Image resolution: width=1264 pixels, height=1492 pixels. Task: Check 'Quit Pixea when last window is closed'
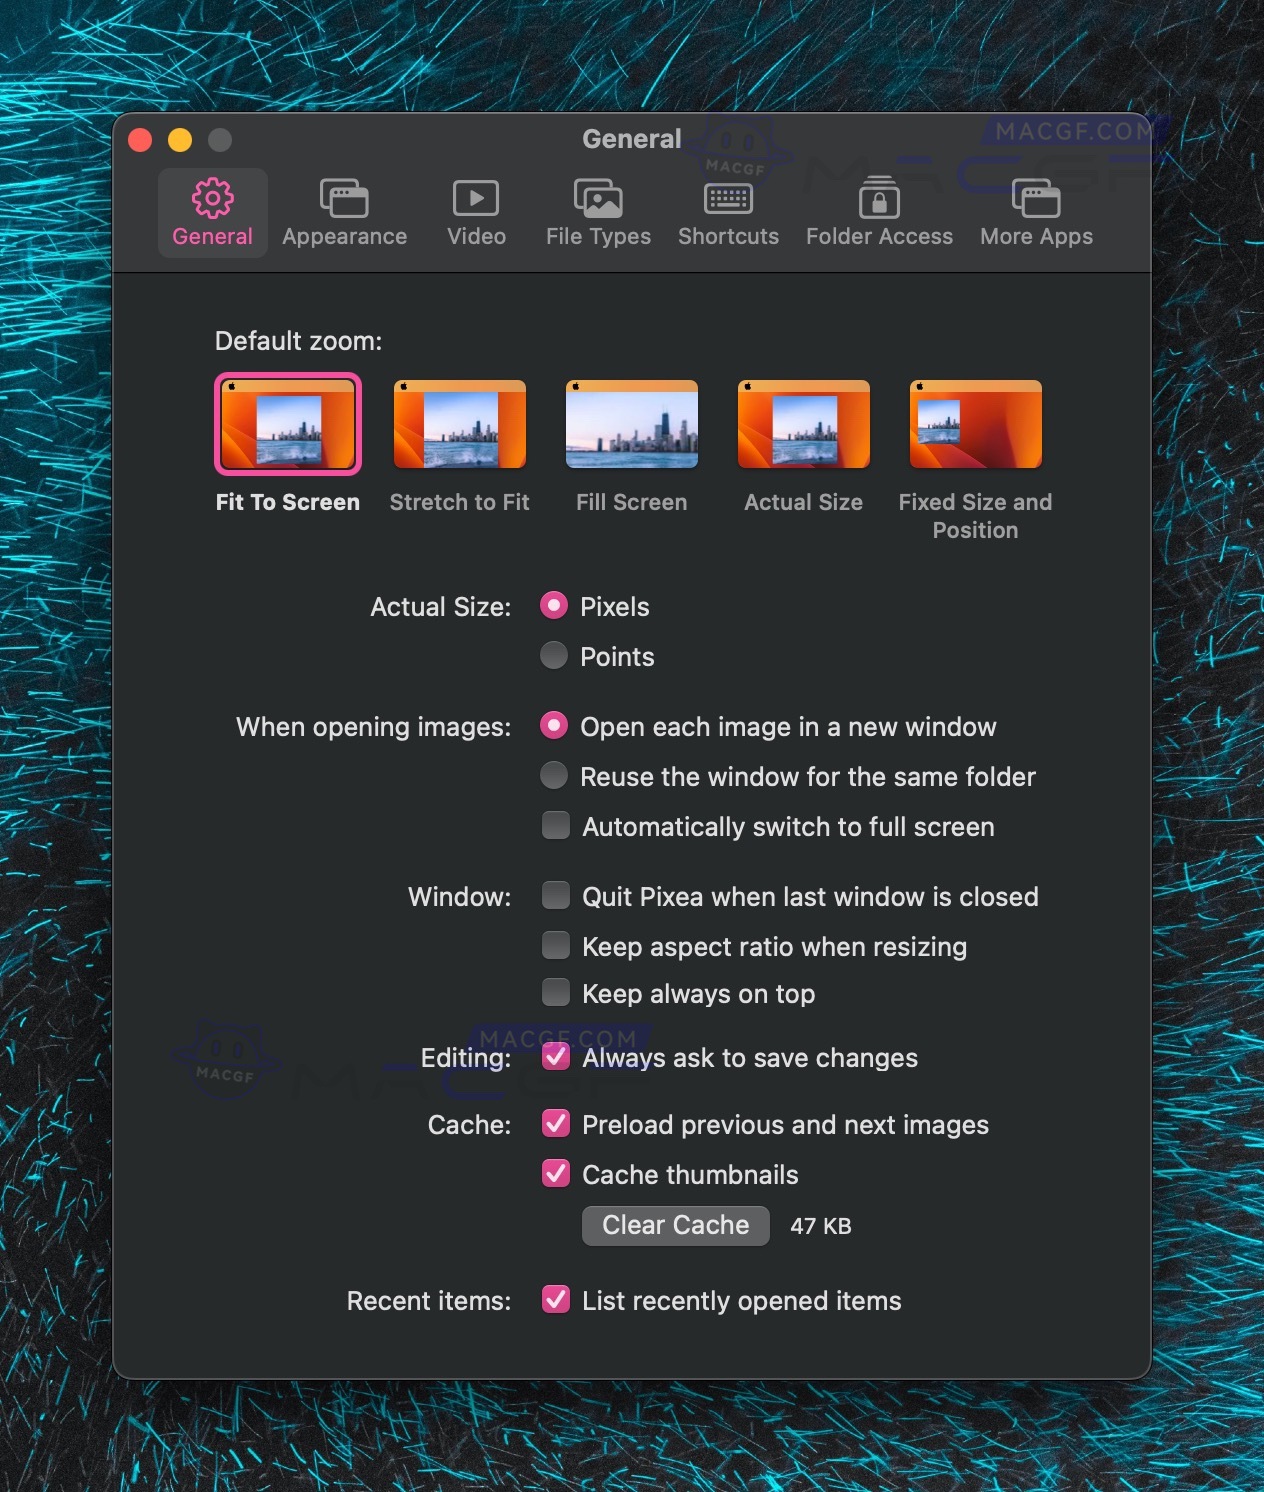[x=555, y=896]
